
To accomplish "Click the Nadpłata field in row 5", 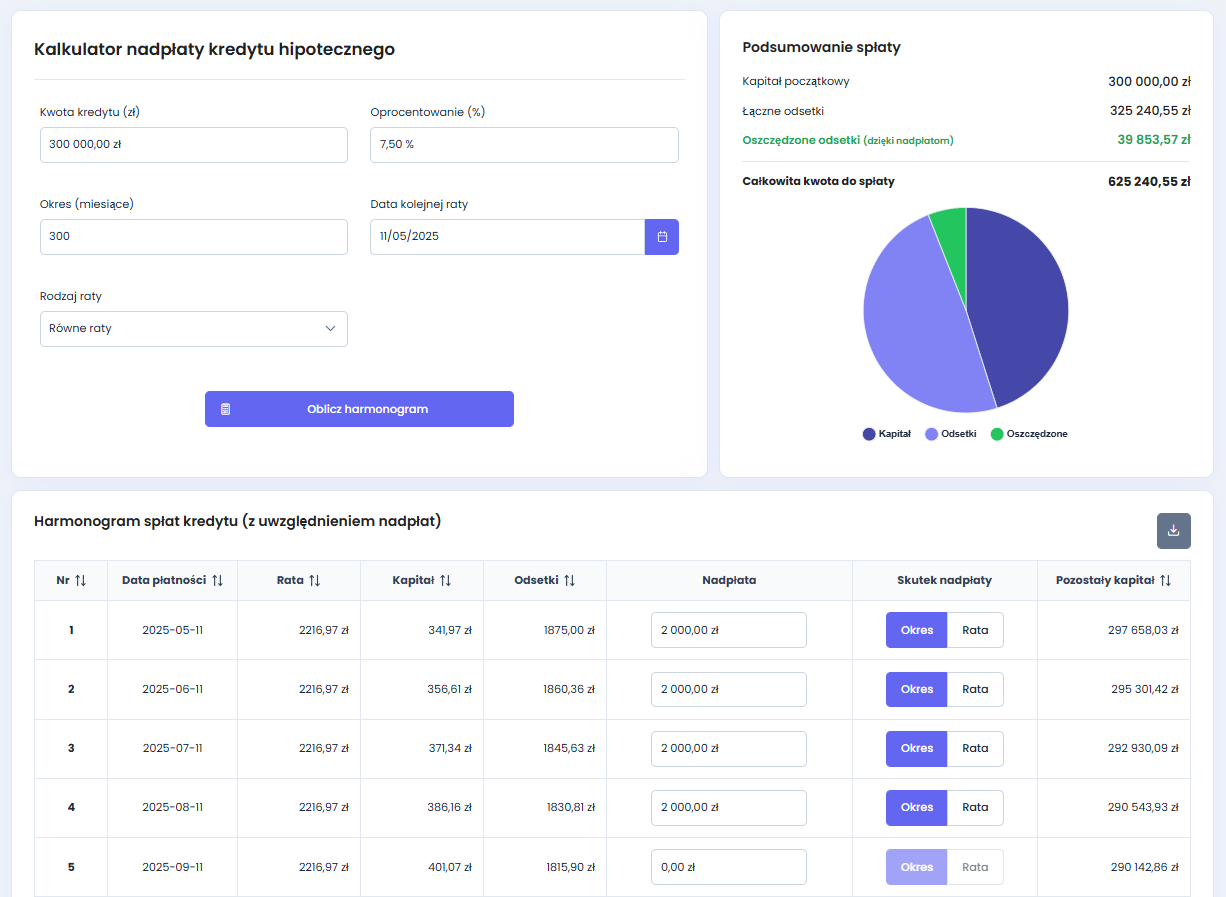I will pyautogui.click(x=728, y=866).
